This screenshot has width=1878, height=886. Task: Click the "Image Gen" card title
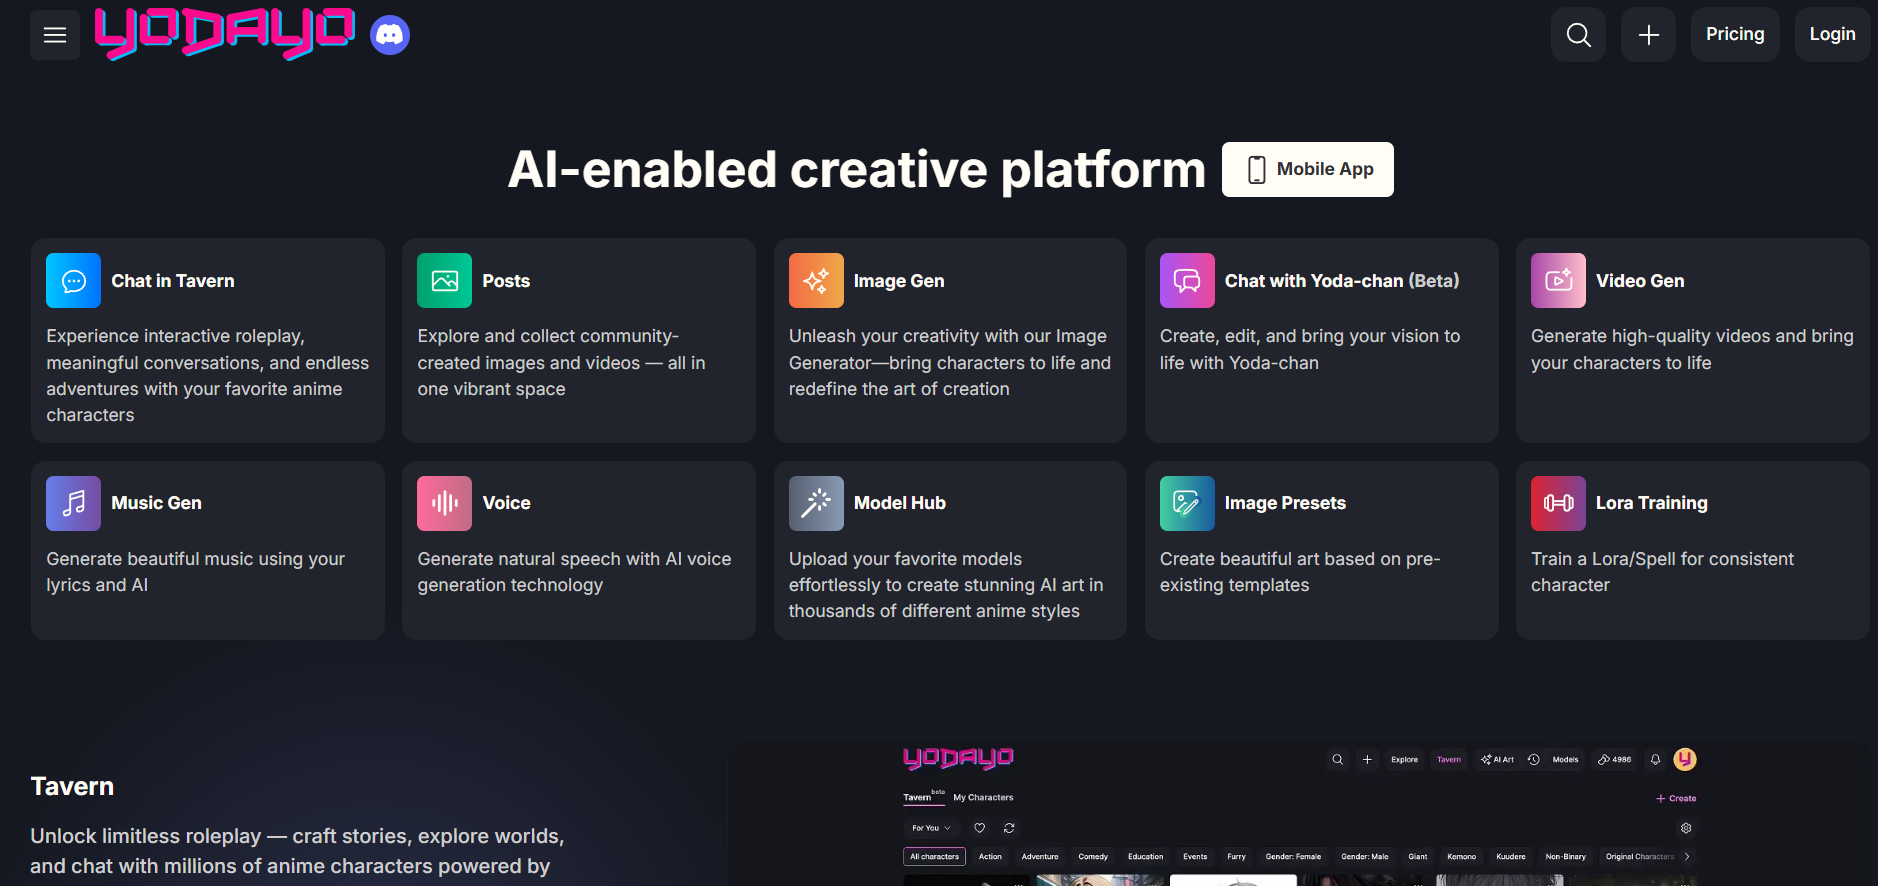(899, 281)
